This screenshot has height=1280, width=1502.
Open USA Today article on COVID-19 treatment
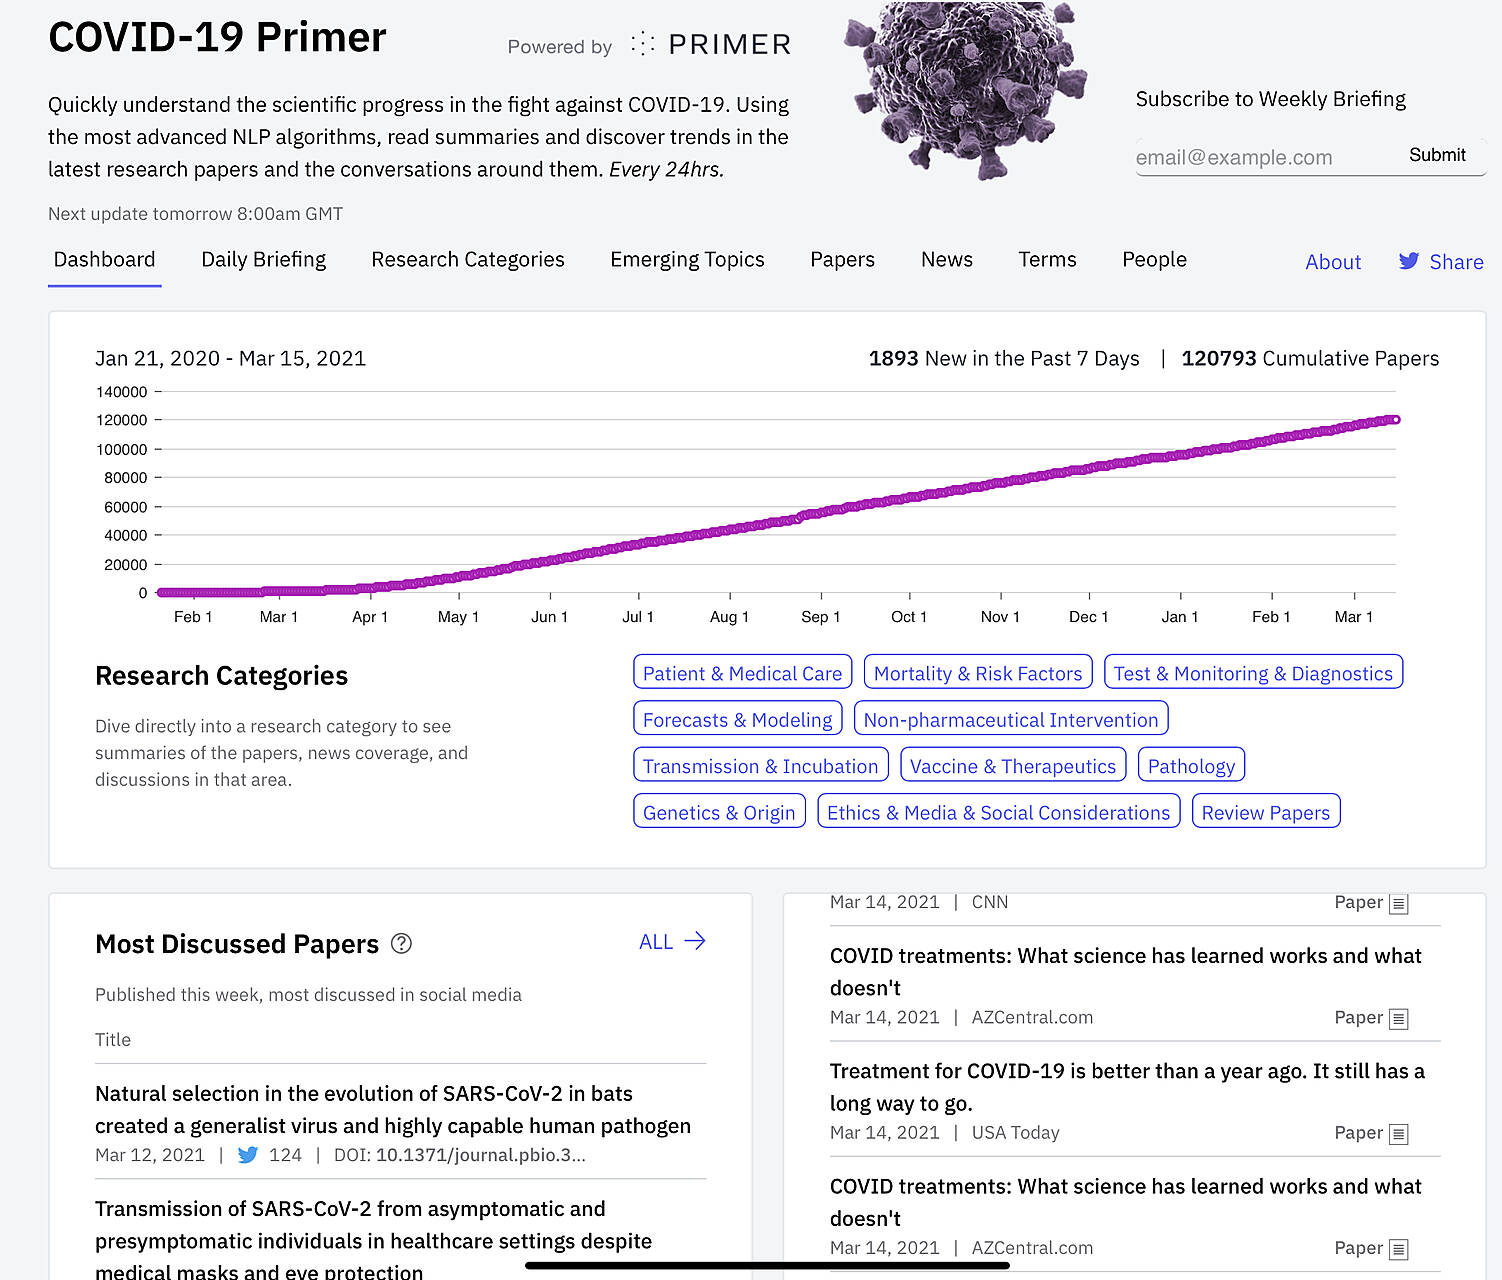(1127, 1087)
